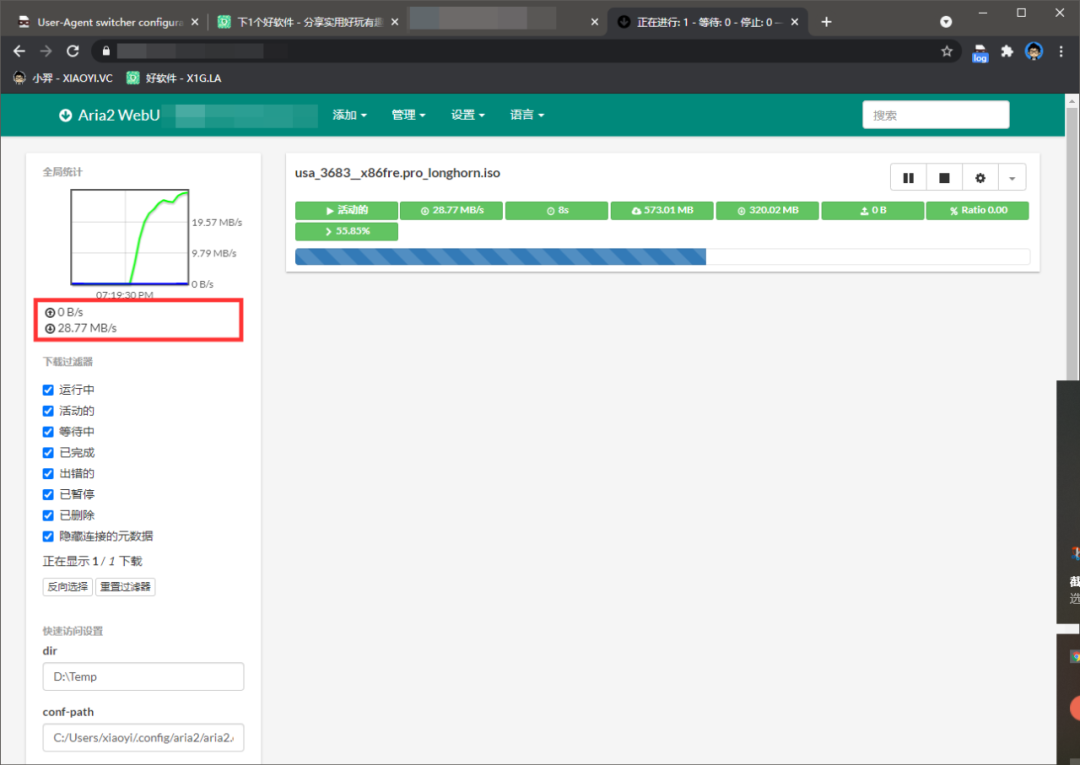
Task: Open the 设置 dropdown menu
Action: click(x=468, y=115)
